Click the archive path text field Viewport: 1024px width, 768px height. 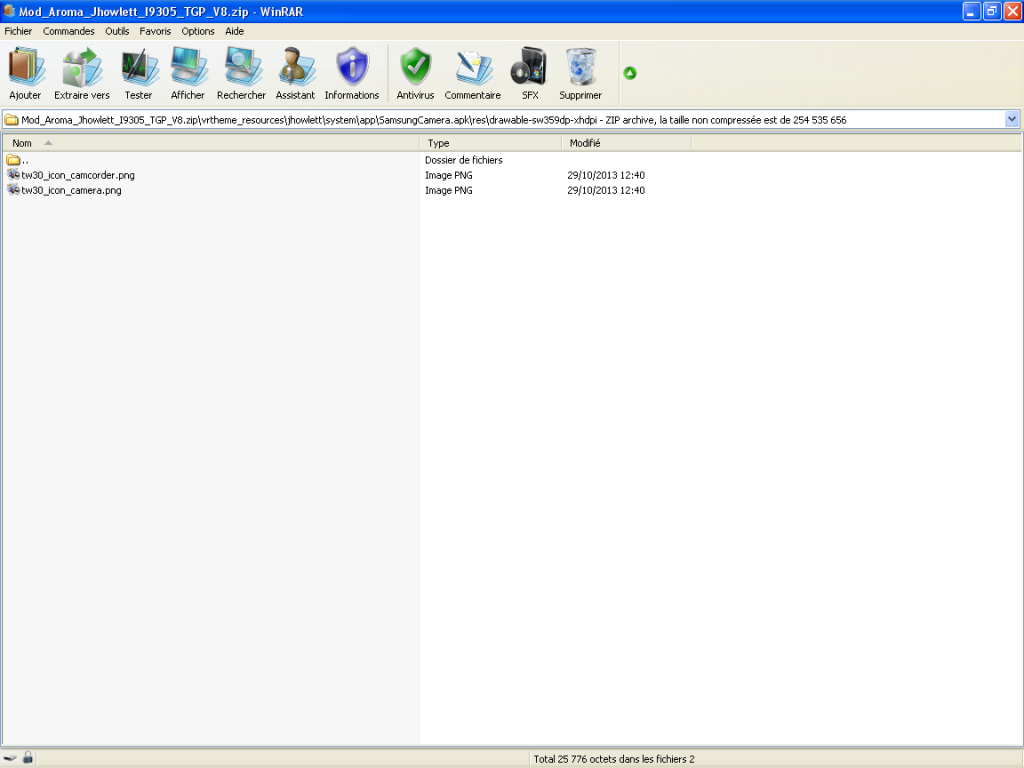(x=512, y=120)
